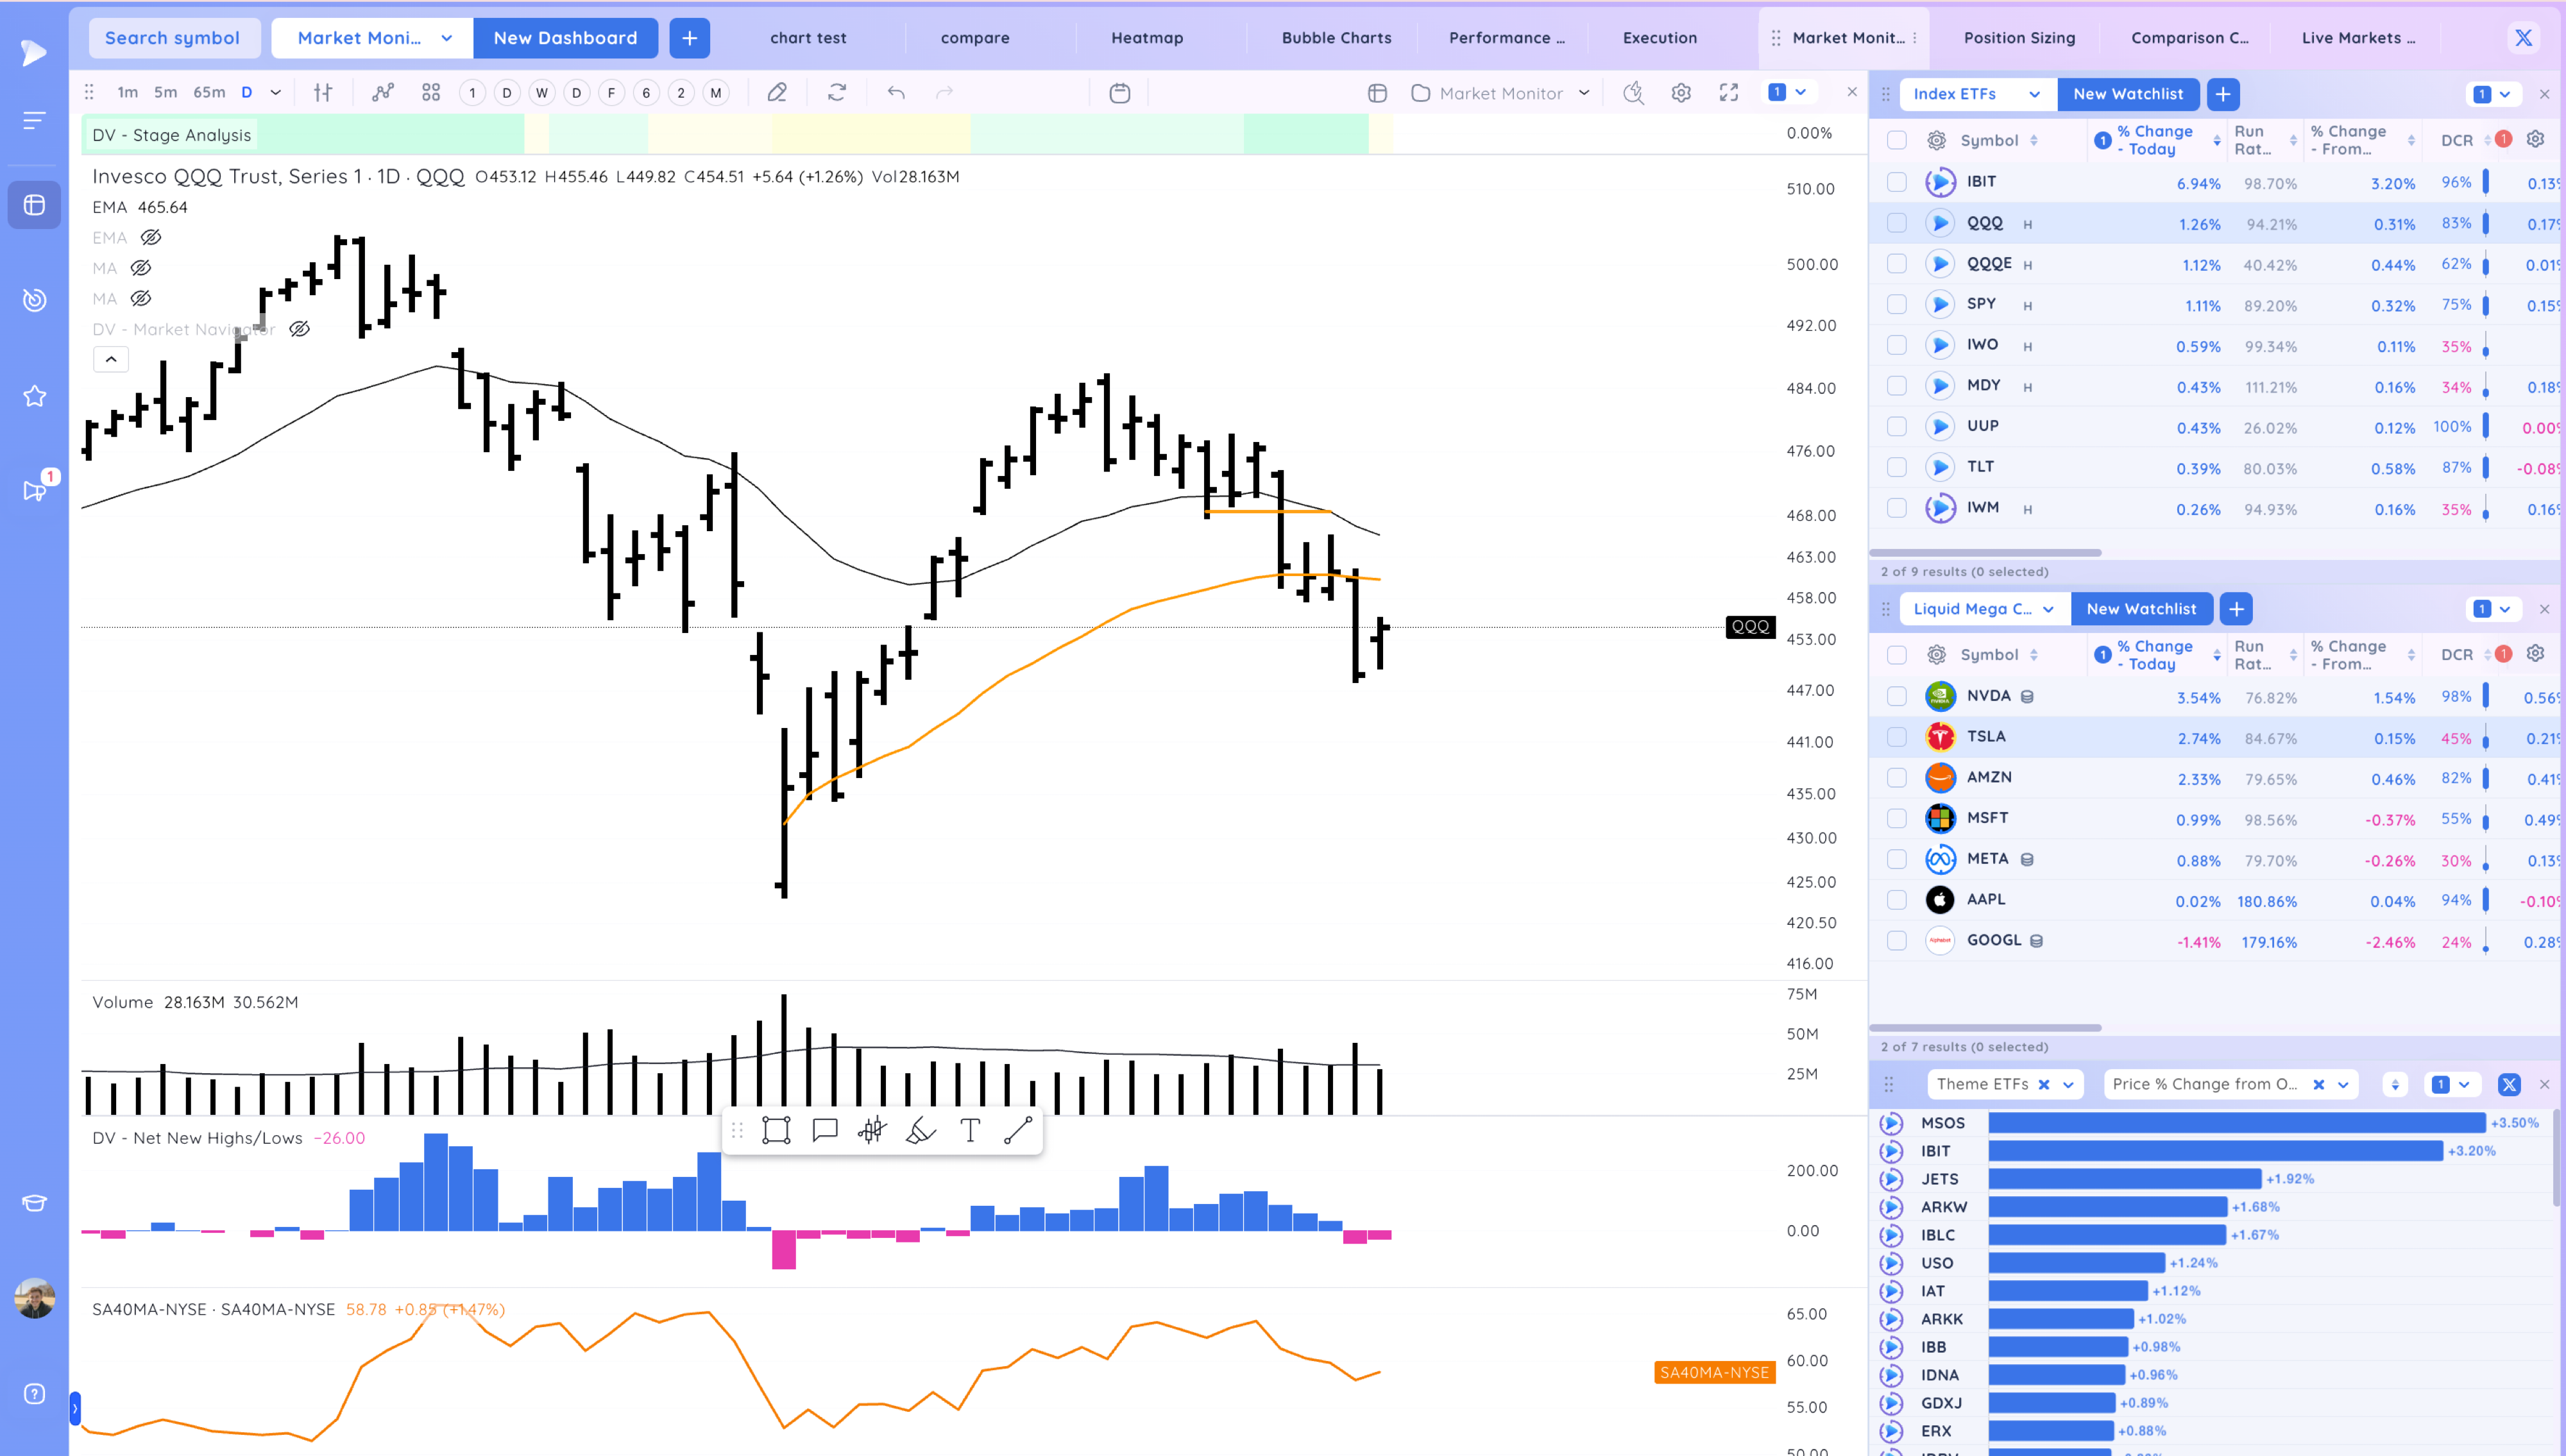Toggle visibility of the hidden EMA indicator
Viewport: 2566px width, 1456px height.
click(151, 238)
